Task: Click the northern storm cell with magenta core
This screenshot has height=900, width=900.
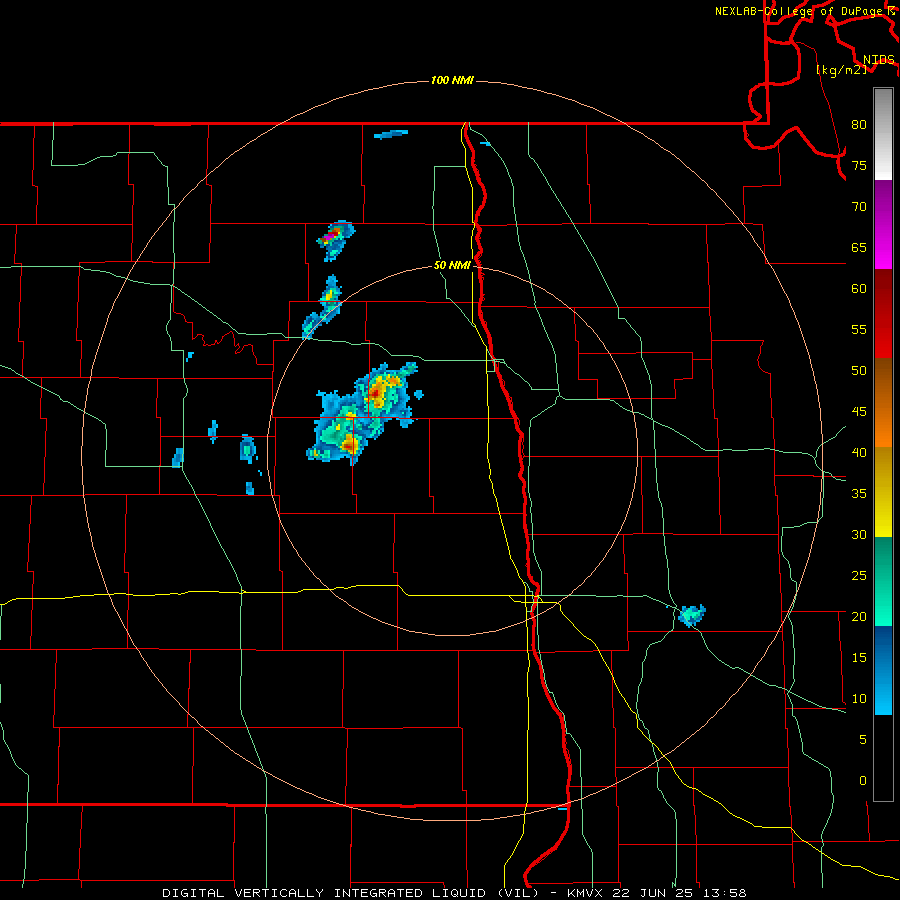Action: click(x=336, y=239)
